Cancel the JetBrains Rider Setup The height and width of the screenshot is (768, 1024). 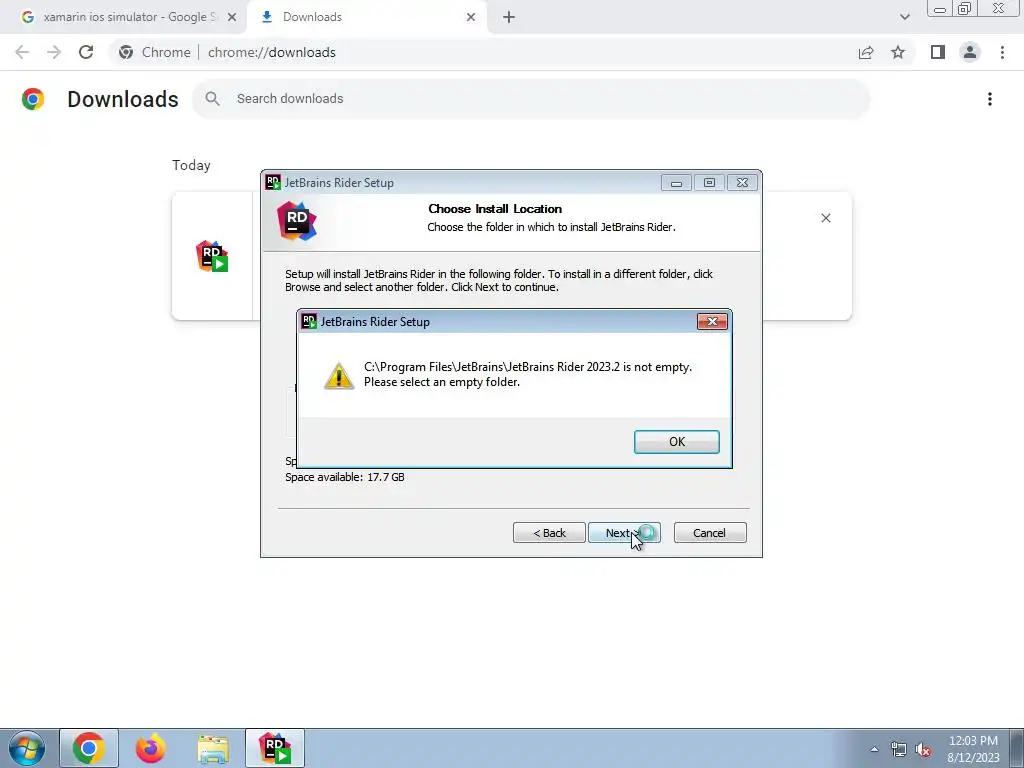710,533
